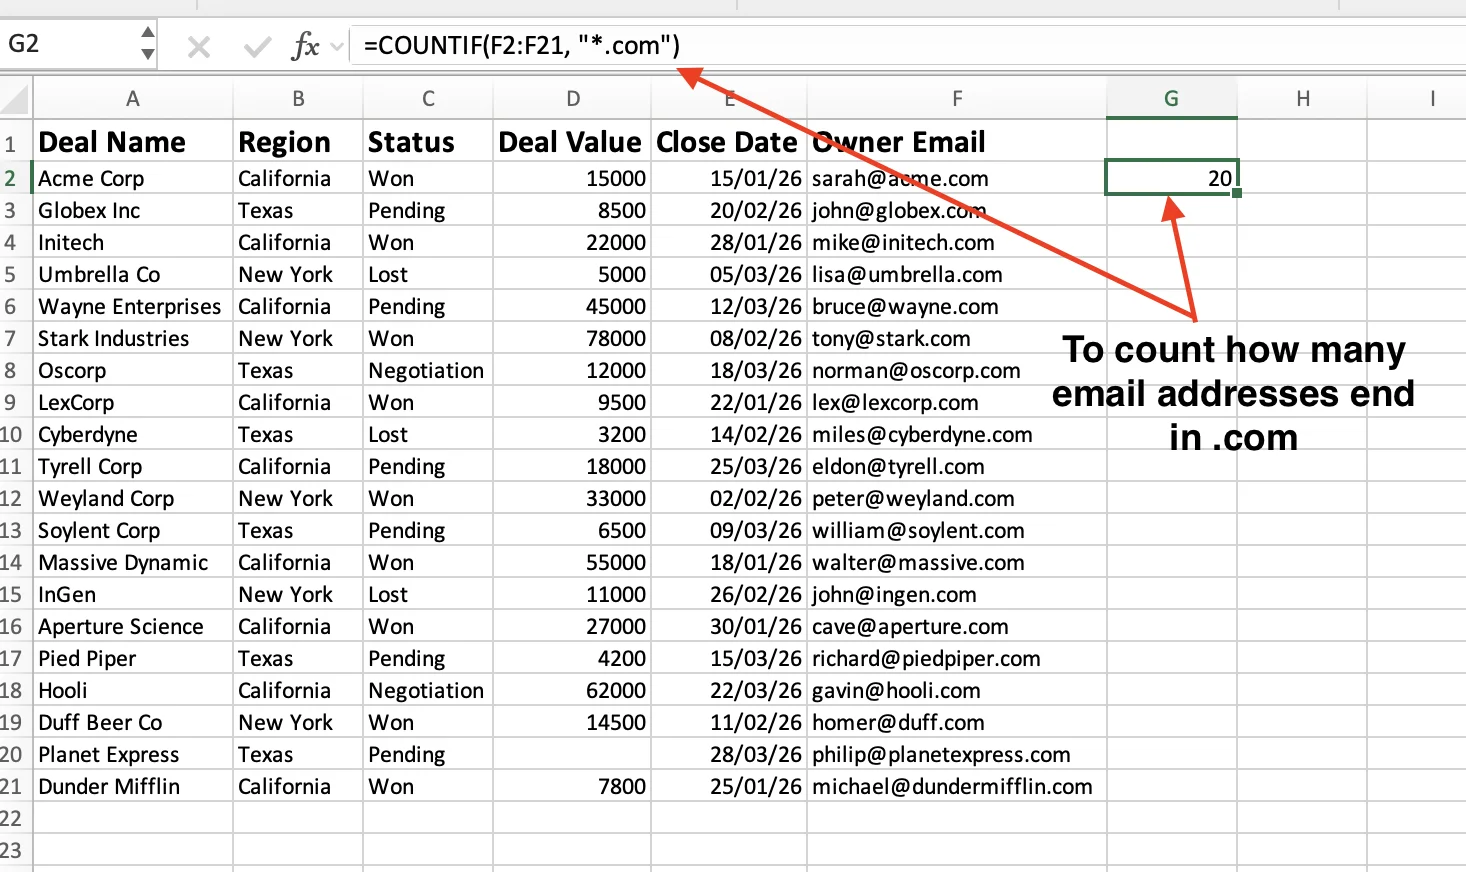Click the Globex Inc cell
The width and height of the screenshot is (1466, 872).
133,210
